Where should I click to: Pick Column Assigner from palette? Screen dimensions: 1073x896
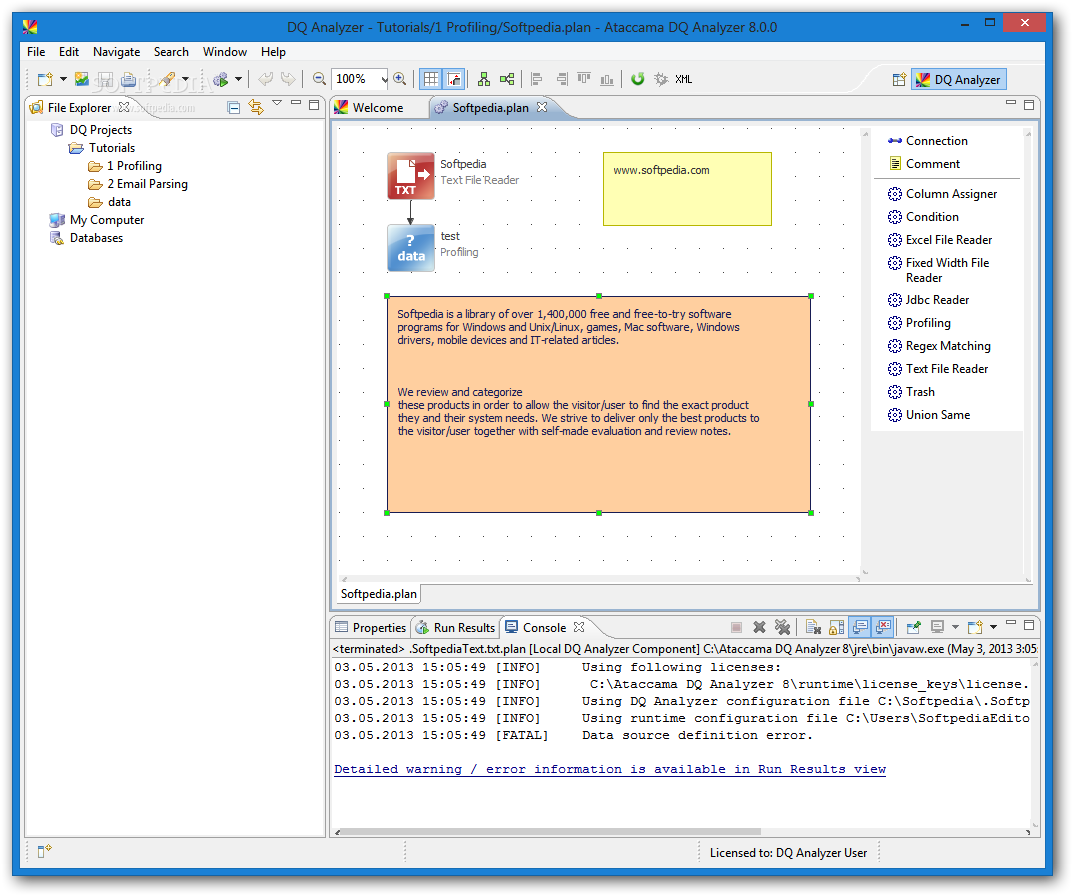(942, 194)
